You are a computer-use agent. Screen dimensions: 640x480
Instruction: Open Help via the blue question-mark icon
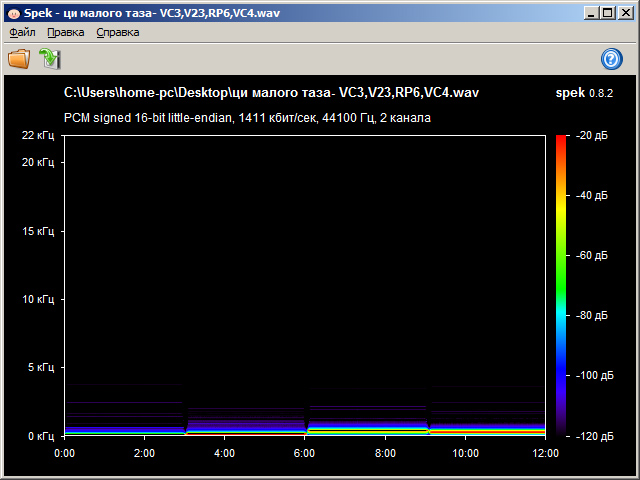pyautogui.click(x=612, y=59)
